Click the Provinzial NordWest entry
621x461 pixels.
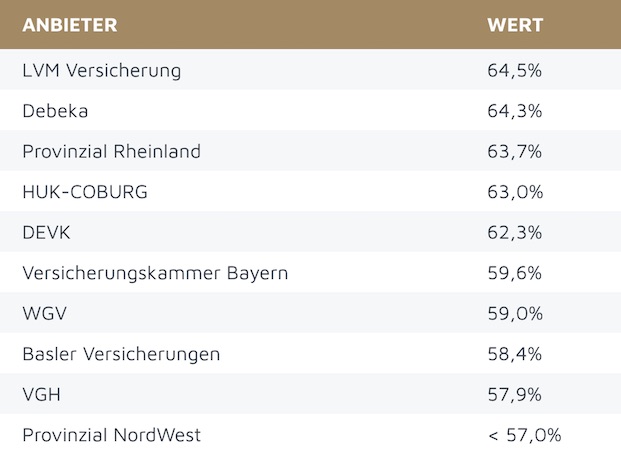pos(111,435)
